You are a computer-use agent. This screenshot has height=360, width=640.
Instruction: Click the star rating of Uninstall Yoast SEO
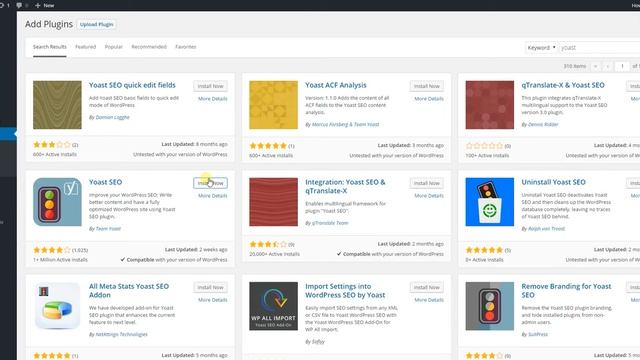484,250
